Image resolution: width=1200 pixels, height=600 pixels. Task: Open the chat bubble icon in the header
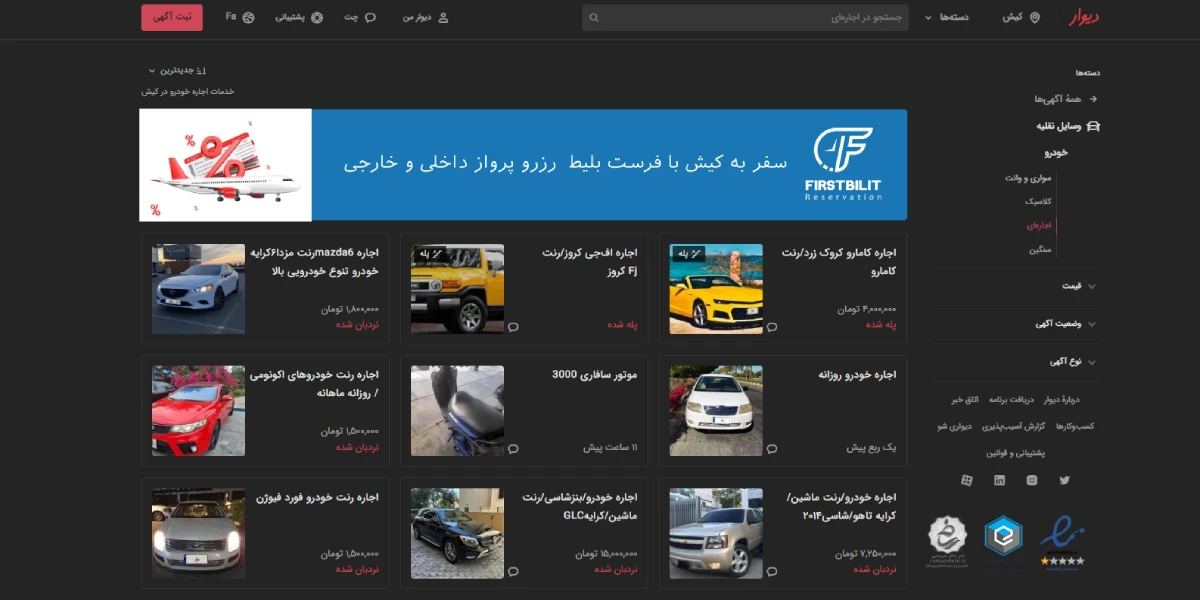click(370, 17)
